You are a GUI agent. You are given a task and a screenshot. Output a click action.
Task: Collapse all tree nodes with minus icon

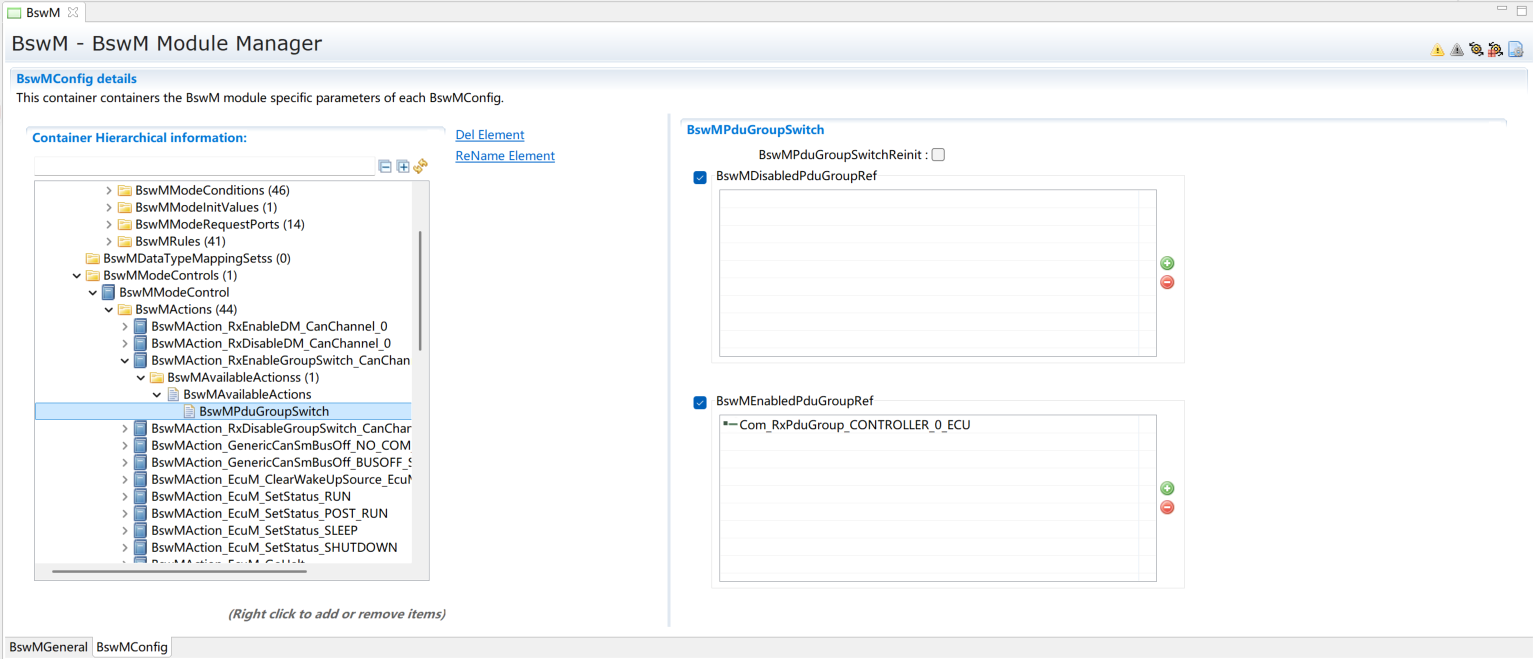(385, 166)
